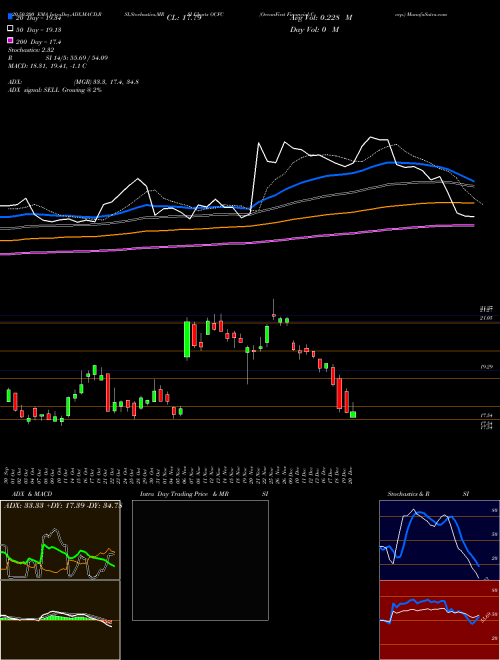Click the 'SI 14/3: 35.69 / 54.09' value

[77, 58]
